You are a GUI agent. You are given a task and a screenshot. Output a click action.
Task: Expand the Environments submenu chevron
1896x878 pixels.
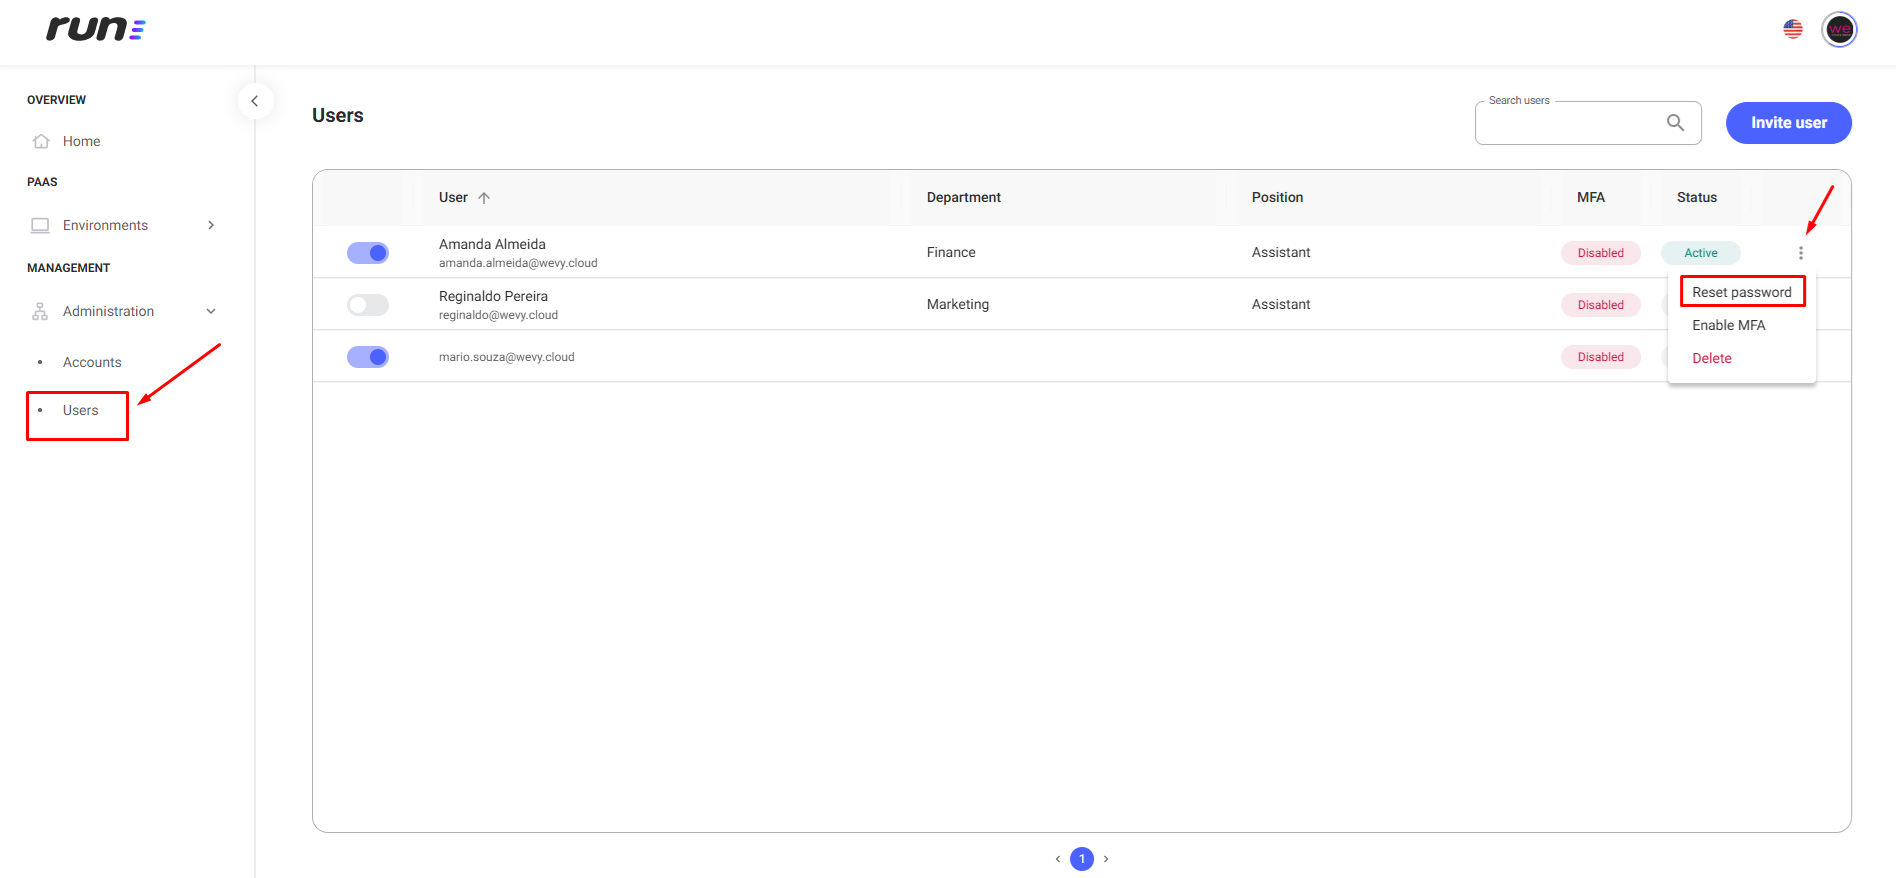211,225
